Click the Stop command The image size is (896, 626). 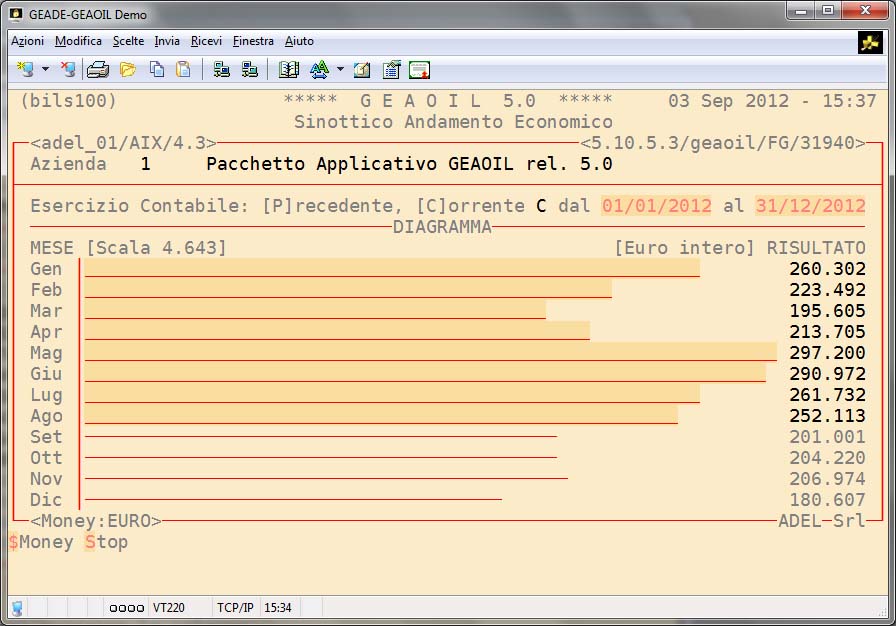(x=106, y=542)
